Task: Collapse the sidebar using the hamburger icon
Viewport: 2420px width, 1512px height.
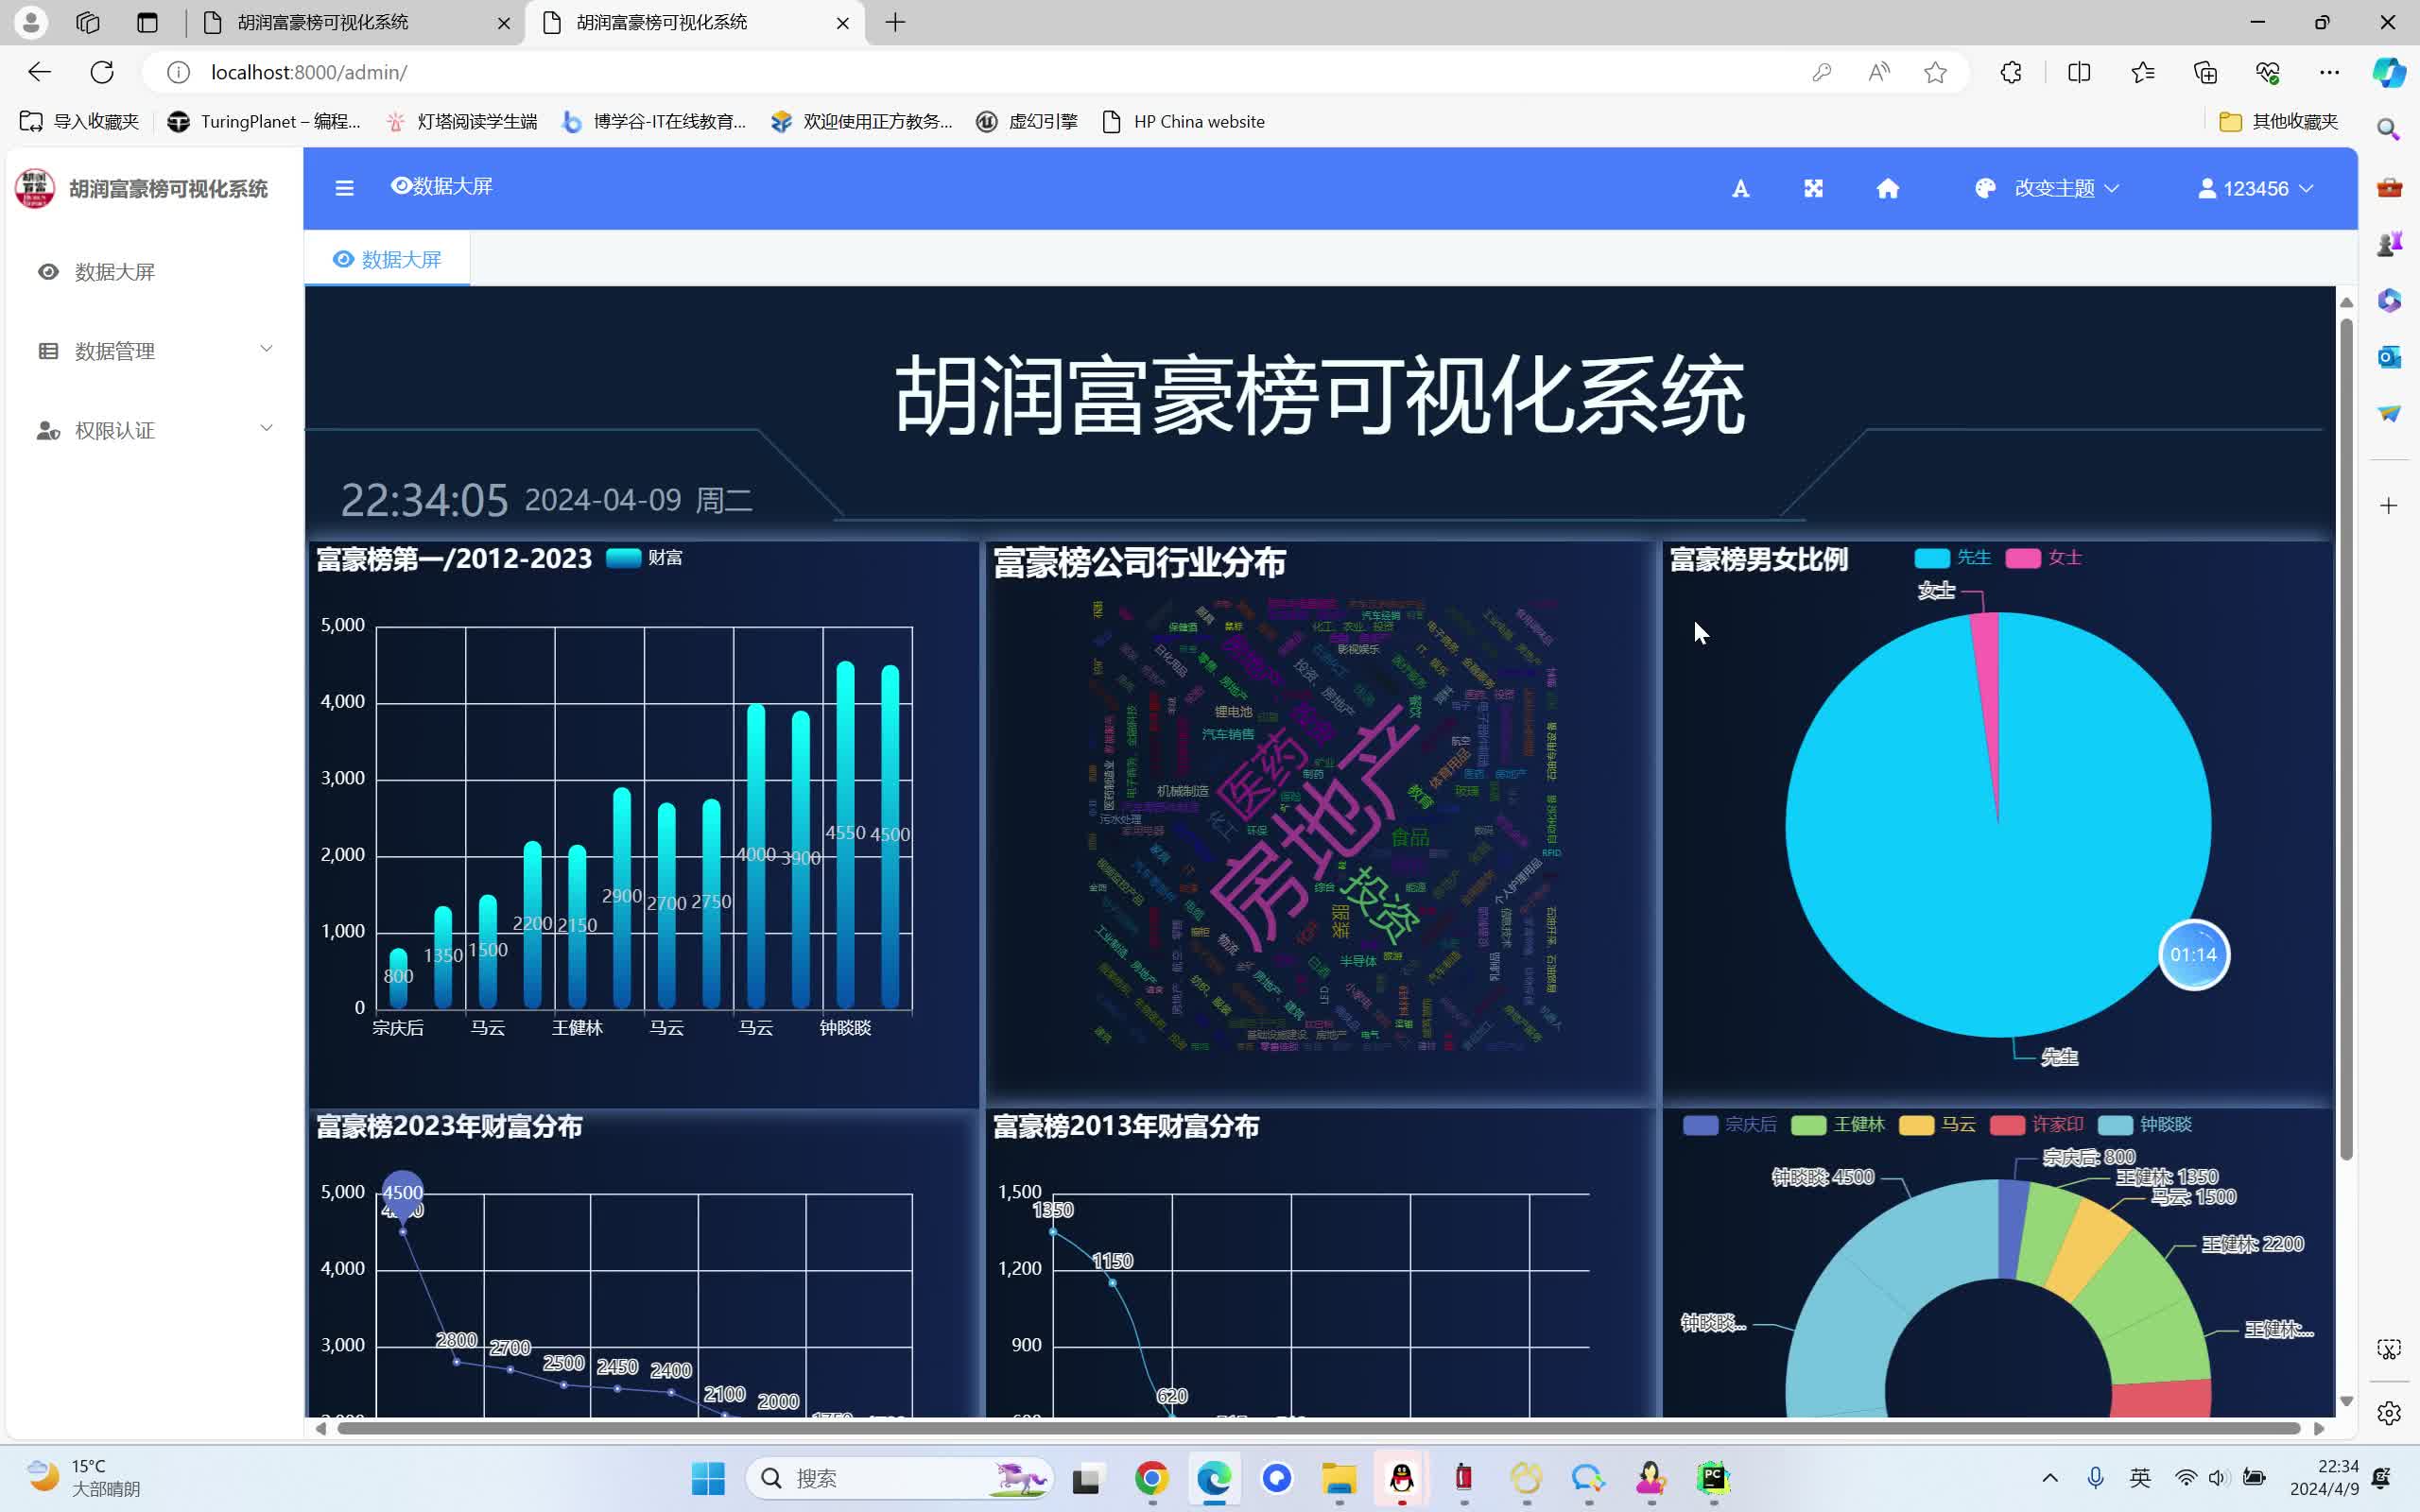Action: (x=344, y=187)
